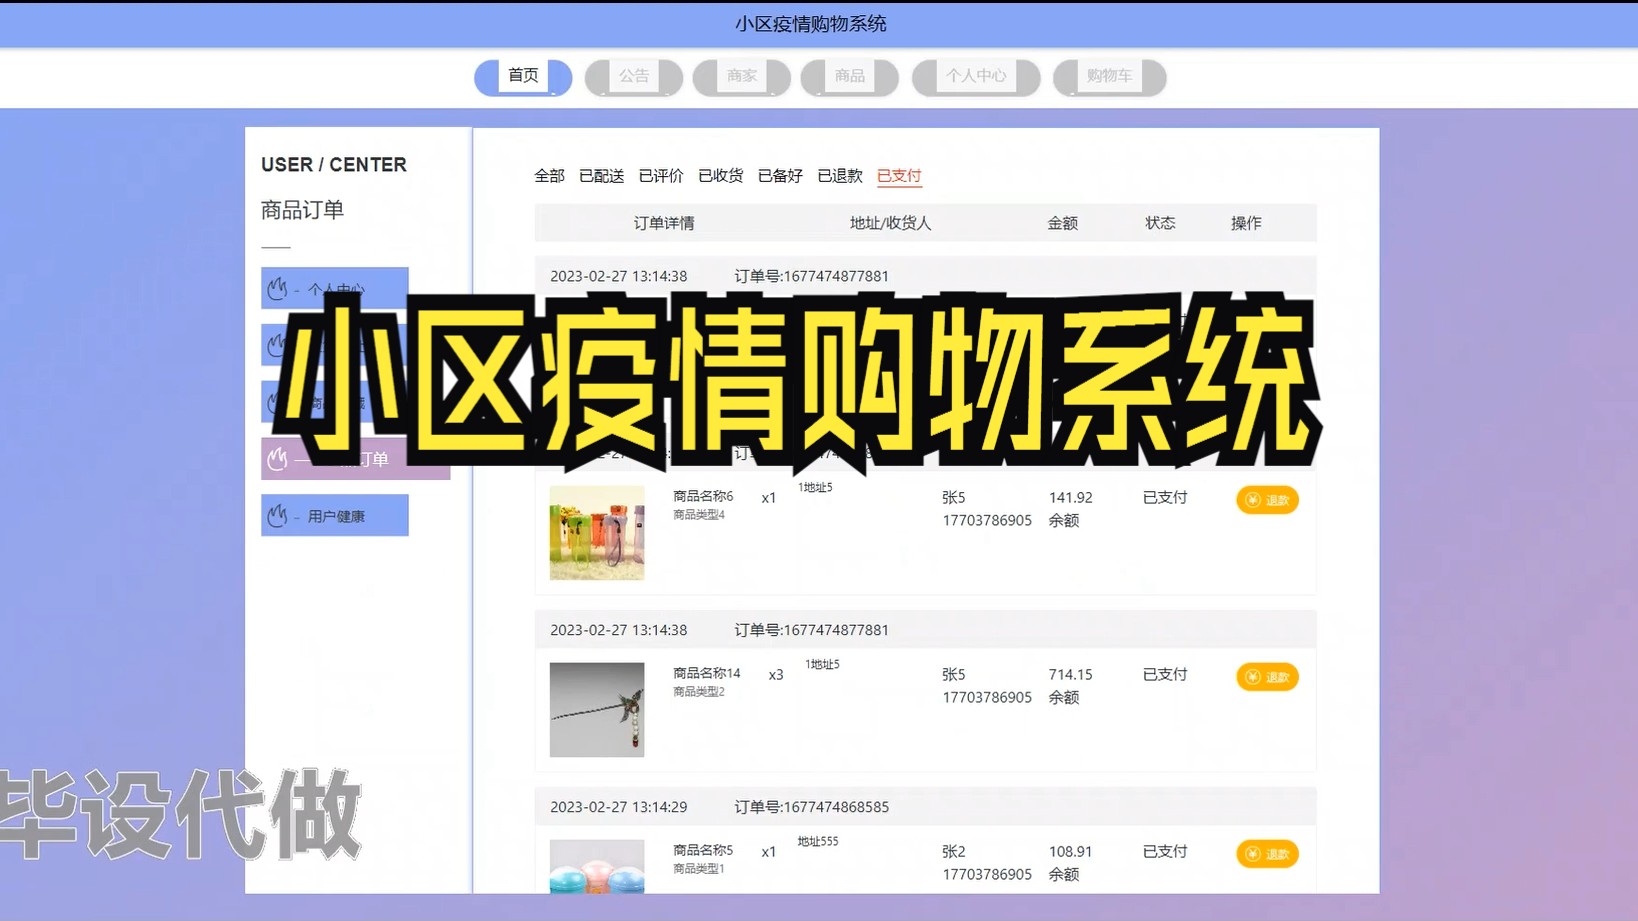Open the 商家 navigation tab
The width and height of the screenshot is (1638, 921).
tap(742, 77)
